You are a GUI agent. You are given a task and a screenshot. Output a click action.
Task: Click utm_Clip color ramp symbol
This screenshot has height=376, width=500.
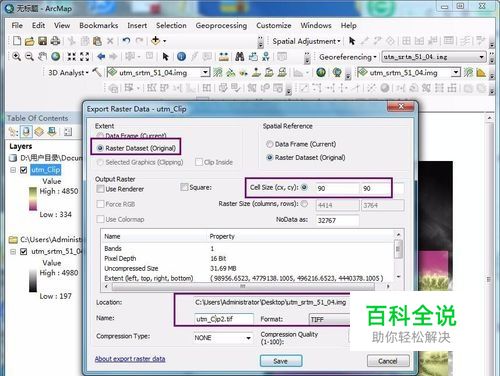pyautogui.click(x=33, y=199)
